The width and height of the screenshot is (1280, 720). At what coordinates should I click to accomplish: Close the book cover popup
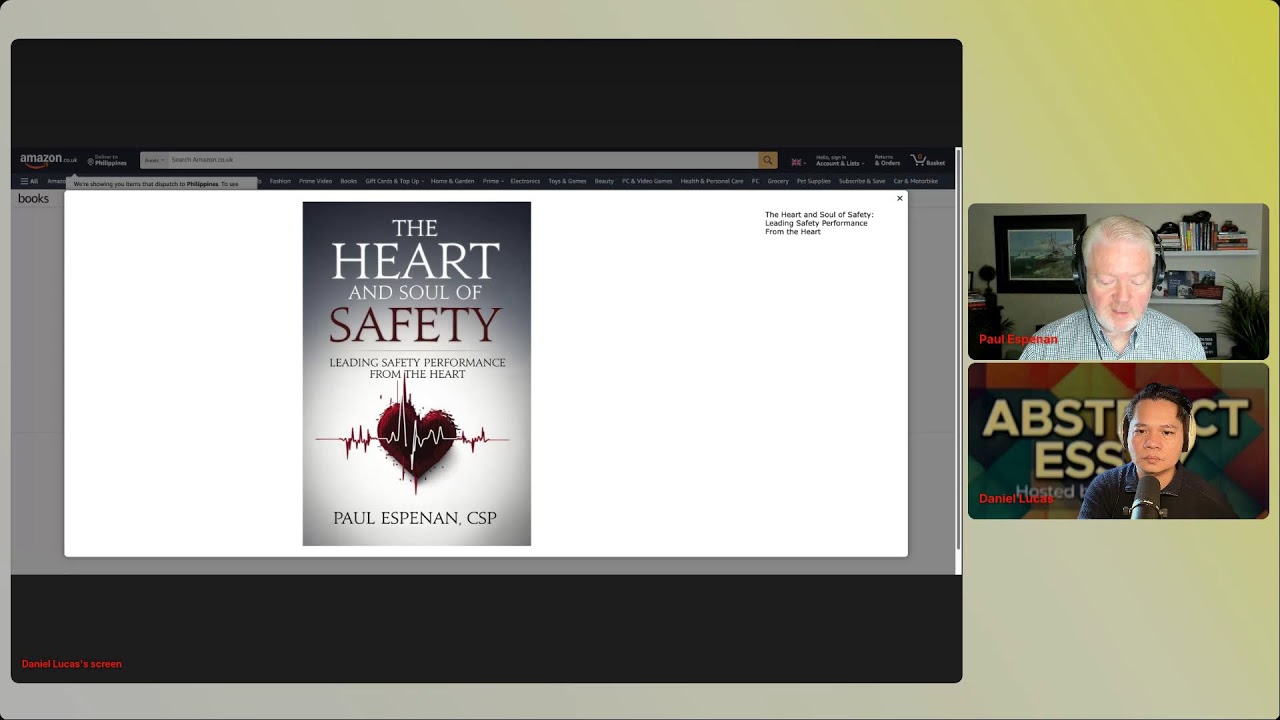click(x=899, y=198)
